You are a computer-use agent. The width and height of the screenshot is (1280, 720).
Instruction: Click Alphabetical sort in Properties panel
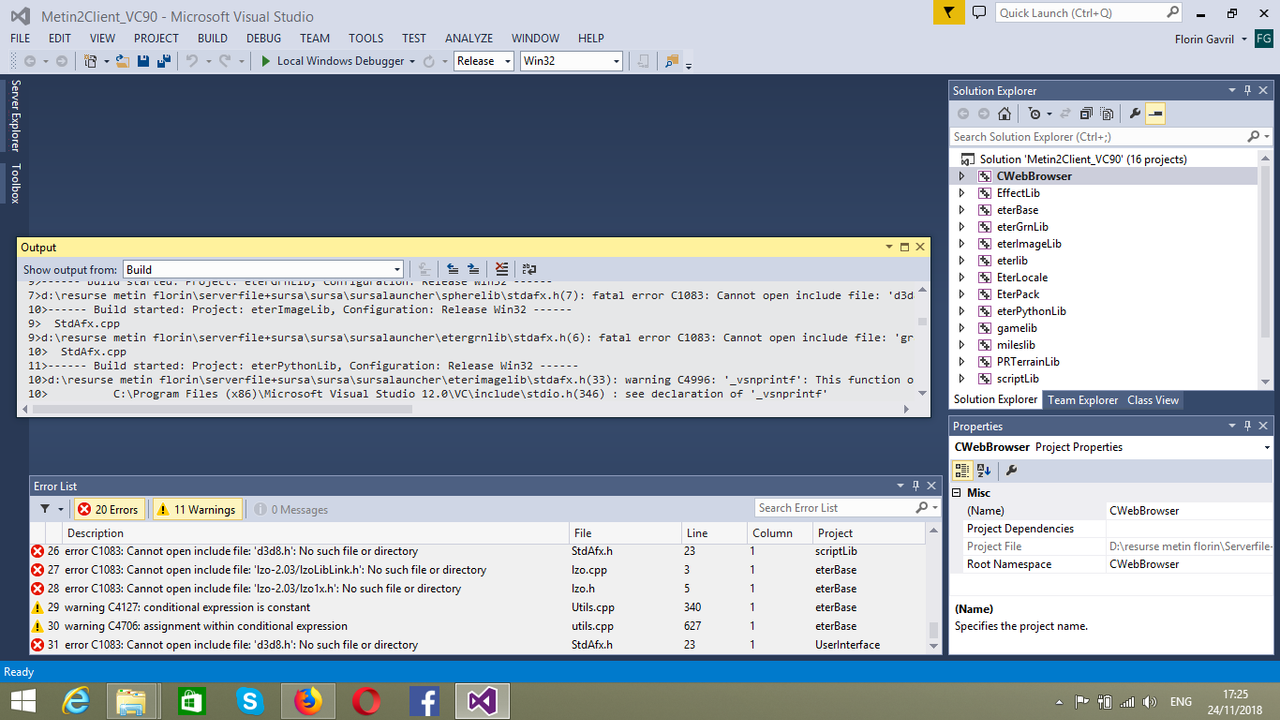pyautogui.click(x=983, y=470)
